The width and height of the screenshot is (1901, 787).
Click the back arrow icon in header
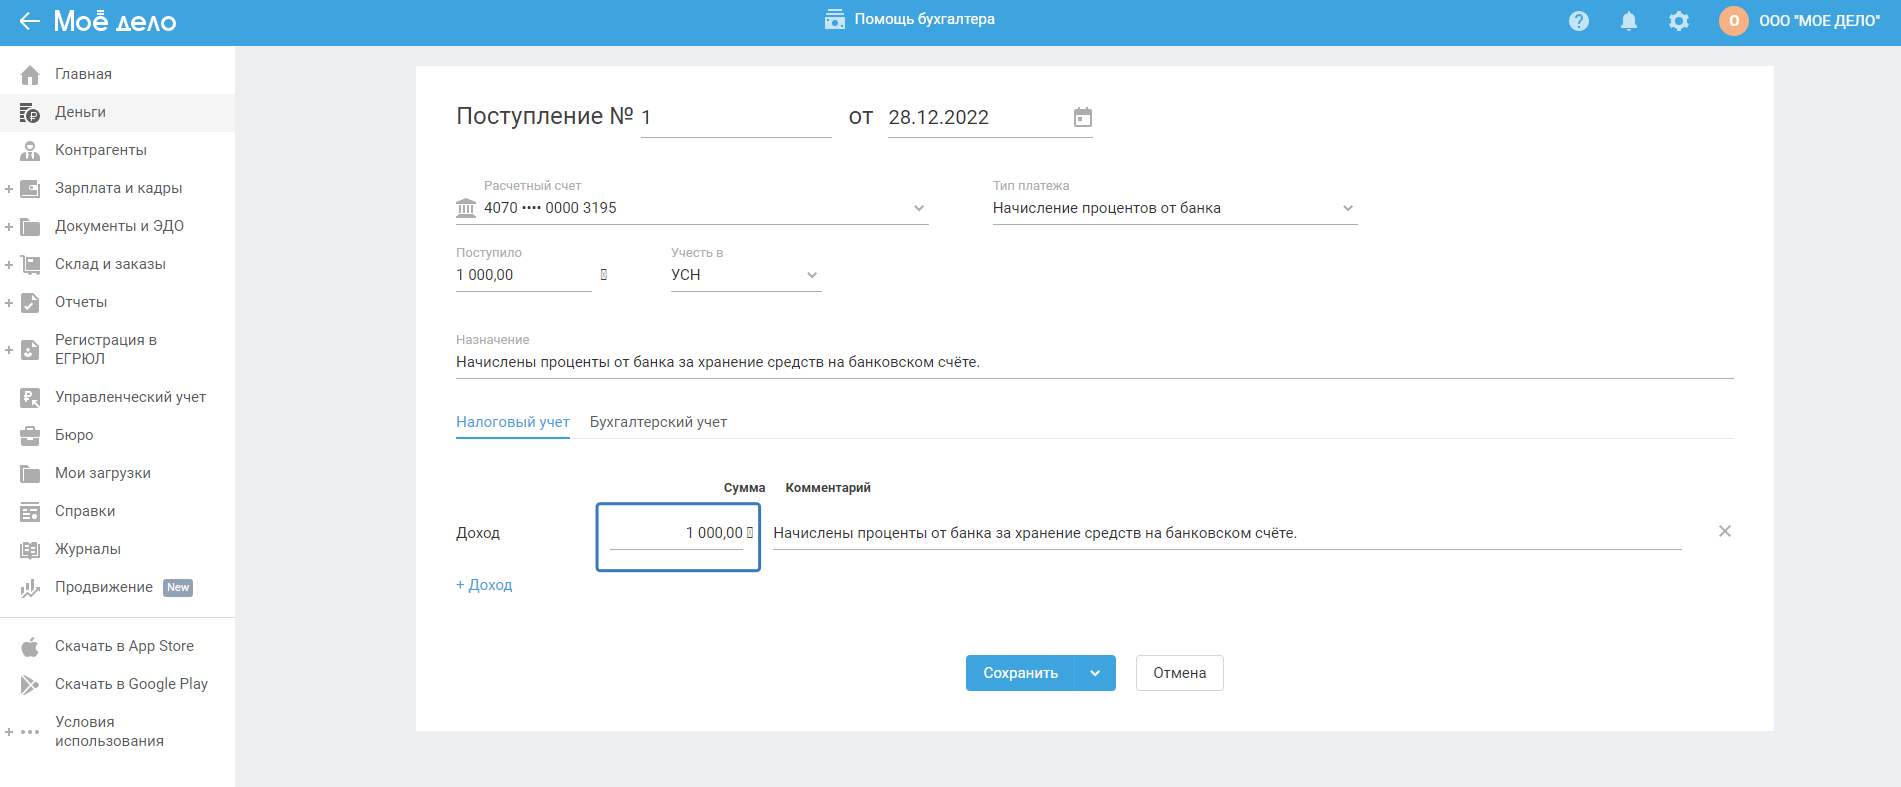click(29, 21)
